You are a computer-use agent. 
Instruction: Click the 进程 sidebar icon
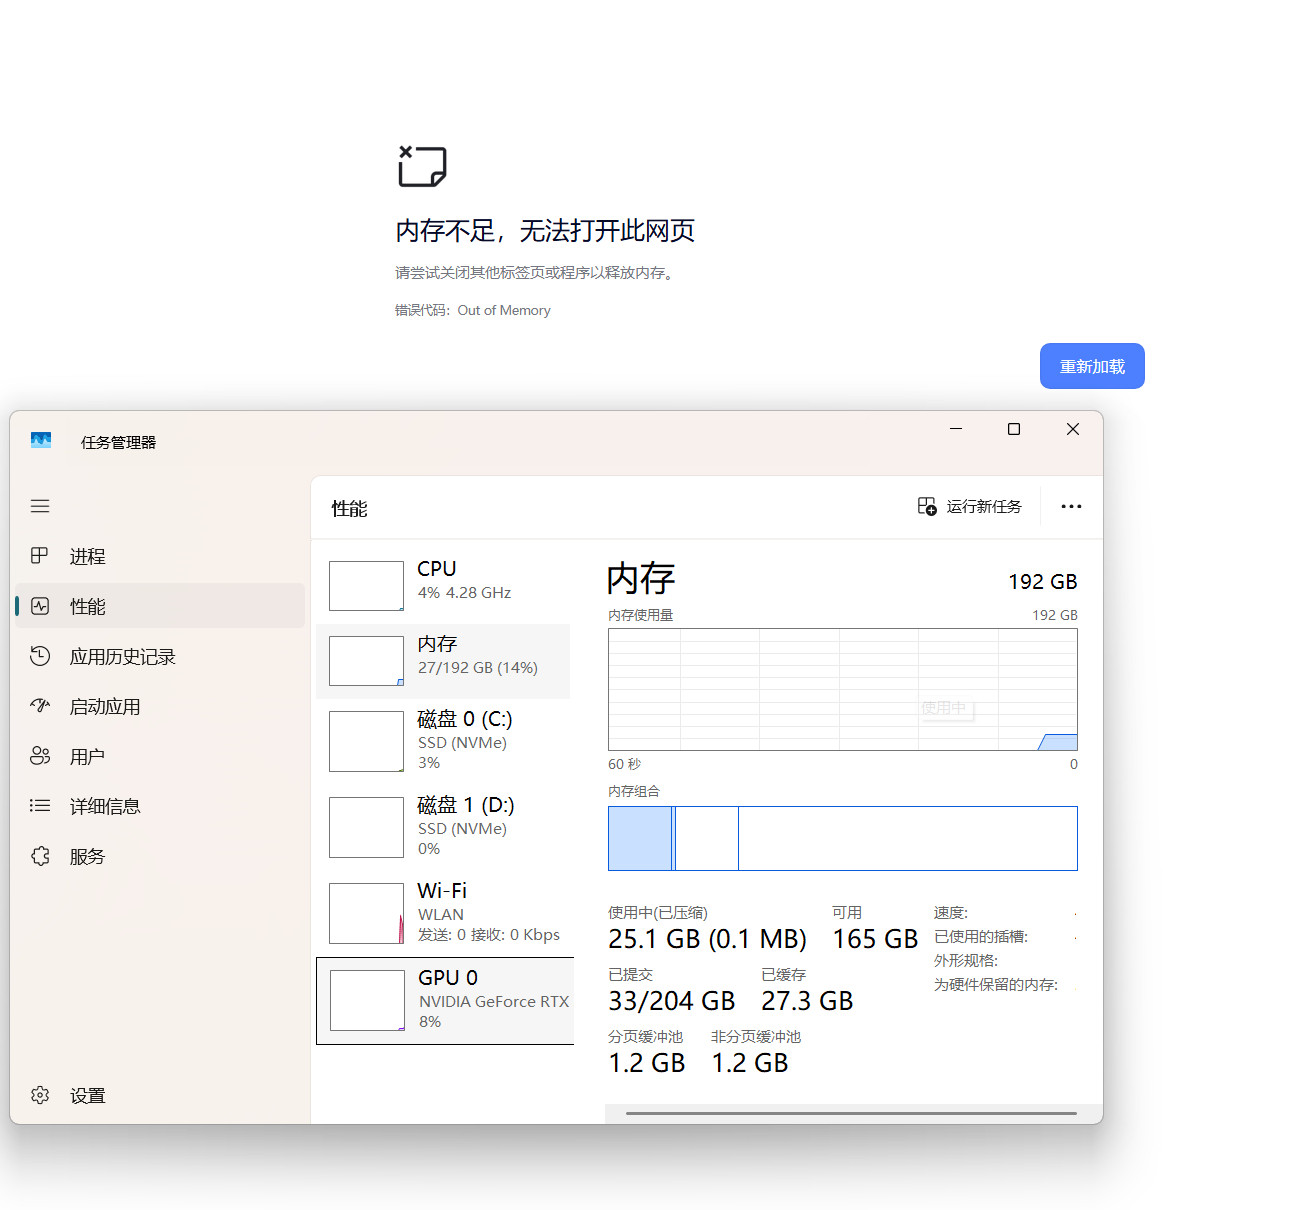(x=40, y=555)
